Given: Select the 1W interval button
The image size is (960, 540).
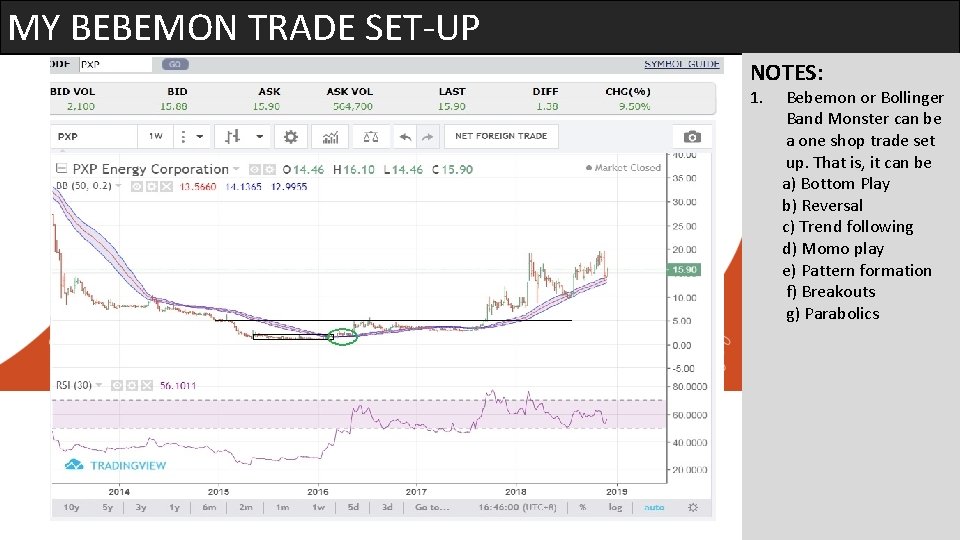Looking at the screenshot, I should click(x=156, y=137).
